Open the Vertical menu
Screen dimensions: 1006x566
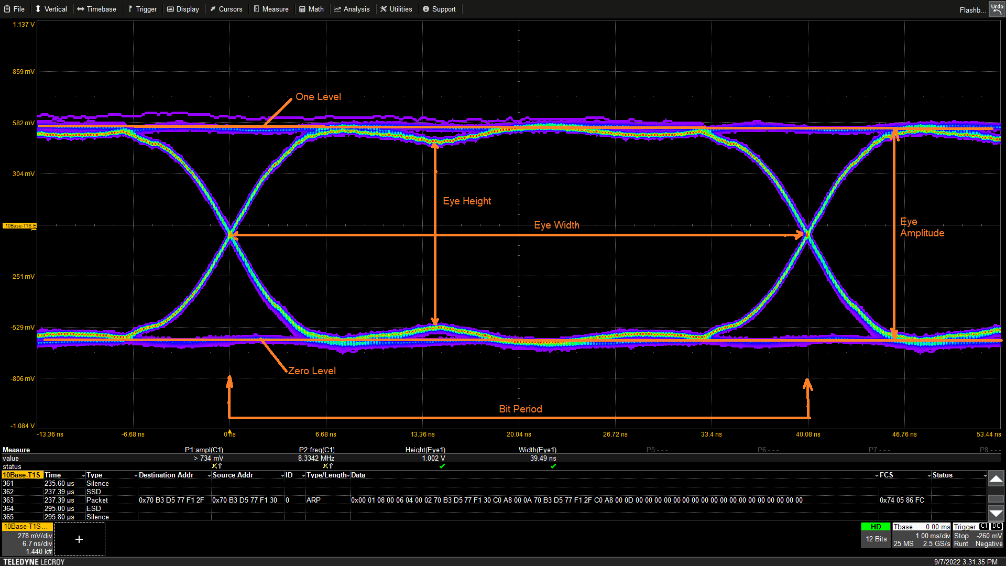coord(52,9)
